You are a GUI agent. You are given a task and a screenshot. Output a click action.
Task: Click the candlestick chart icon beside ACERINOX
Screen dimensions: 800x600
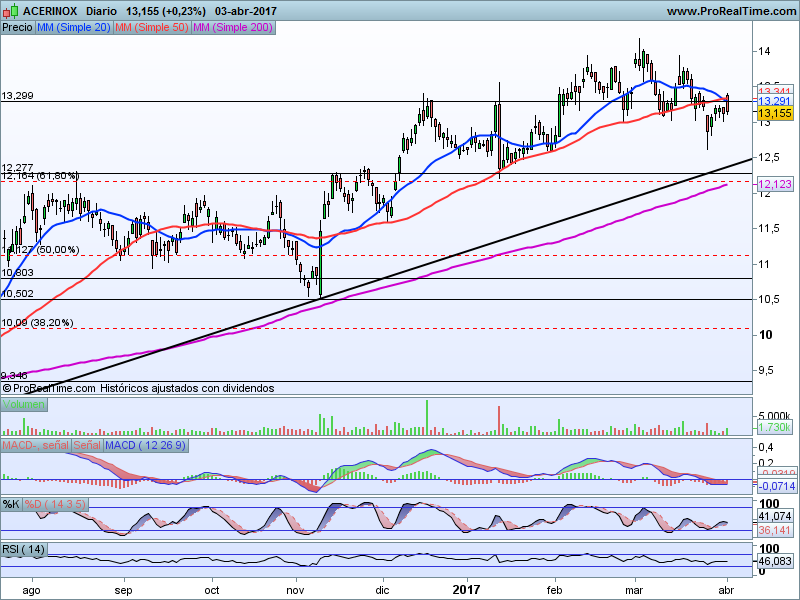(x=11, y=10)
